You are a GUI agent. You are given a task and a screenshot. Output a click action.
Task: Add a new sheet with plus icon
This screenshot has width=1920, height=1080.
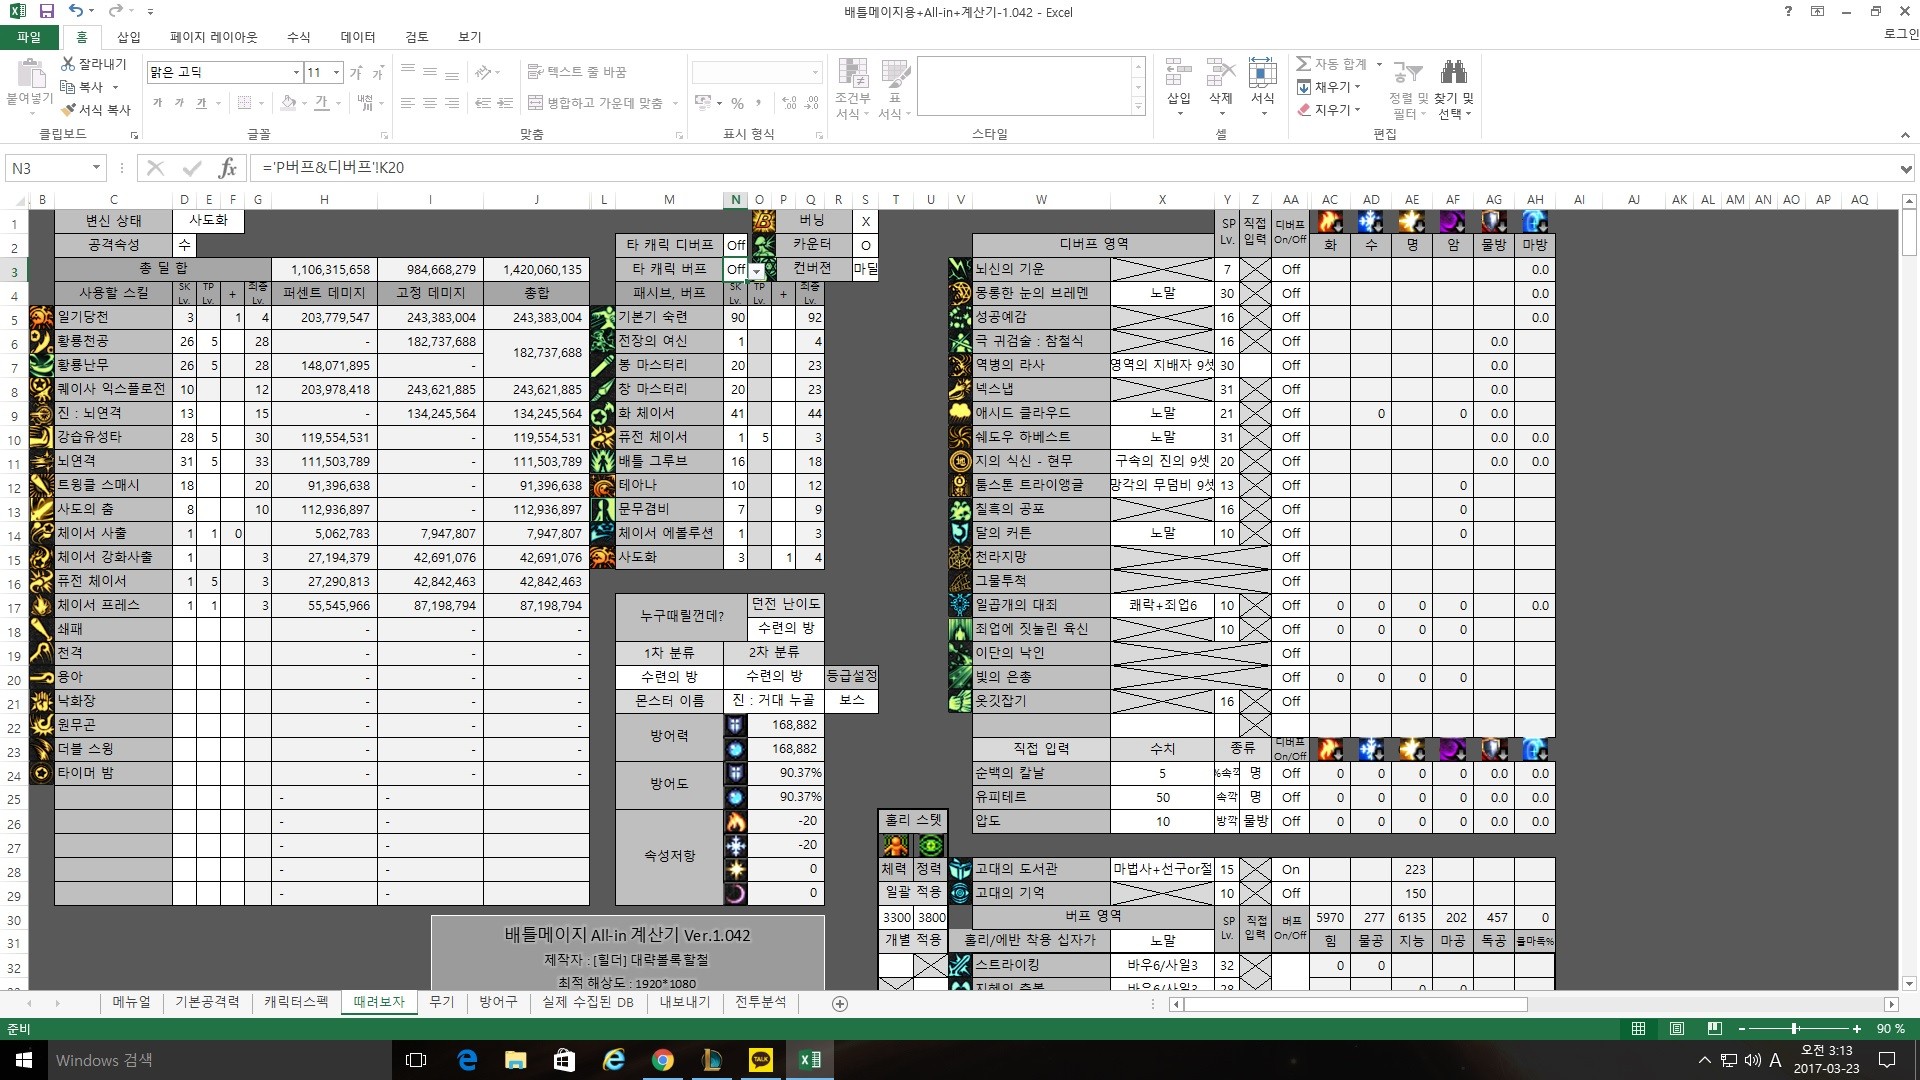pos(840,1003)
